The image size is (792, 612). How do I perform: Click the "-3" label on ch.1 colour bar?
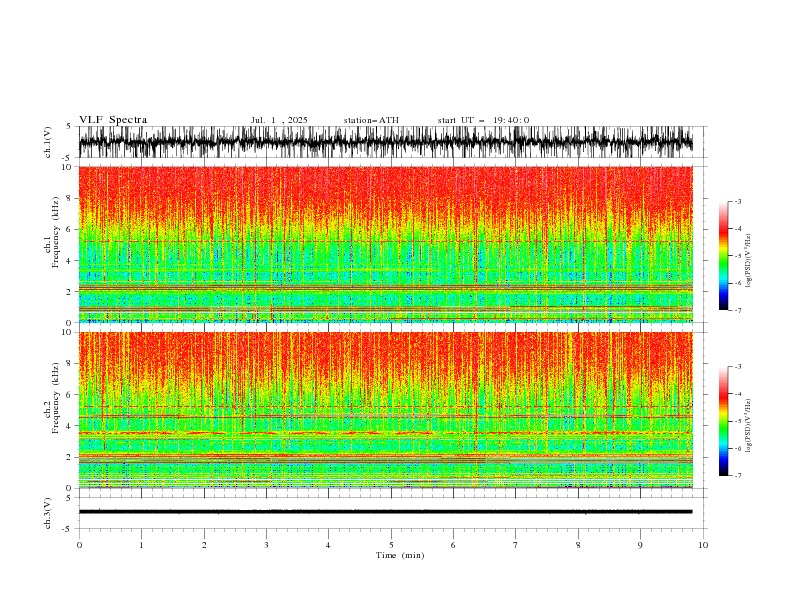point(737,201)
